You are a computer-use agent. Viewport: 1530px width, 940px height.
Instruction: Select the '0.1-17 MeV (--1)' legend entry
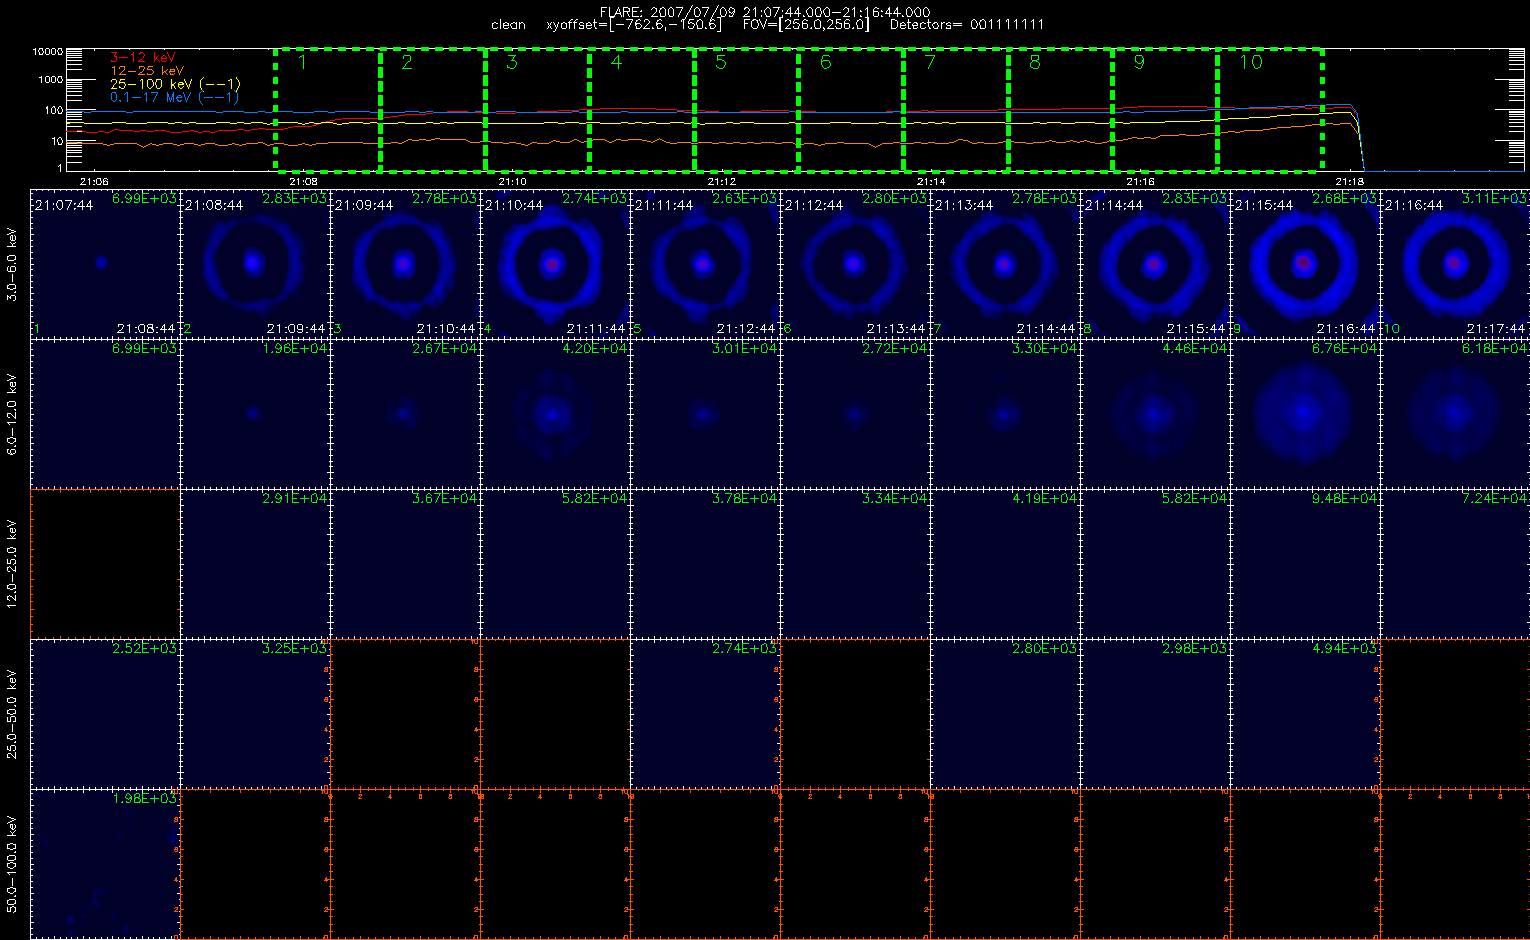click(x=175, y=97)
